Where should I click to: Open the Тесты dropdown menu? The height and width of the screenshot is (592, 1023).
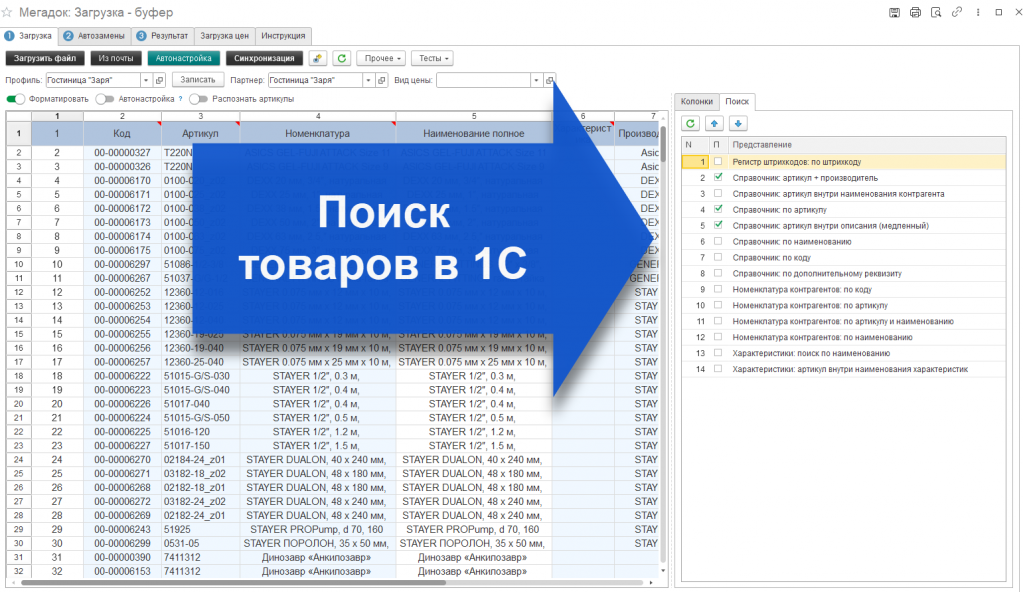[433, 58]
